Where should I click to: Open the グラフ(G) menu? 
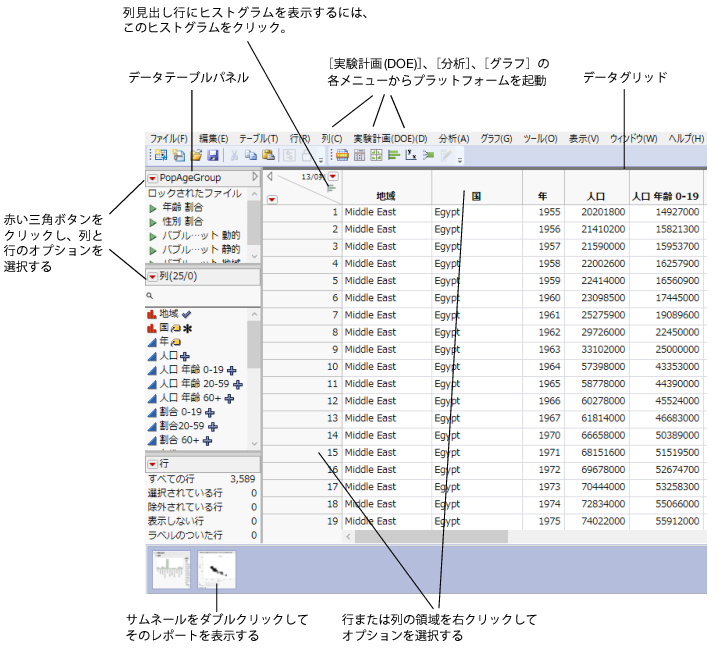point(496,138)
